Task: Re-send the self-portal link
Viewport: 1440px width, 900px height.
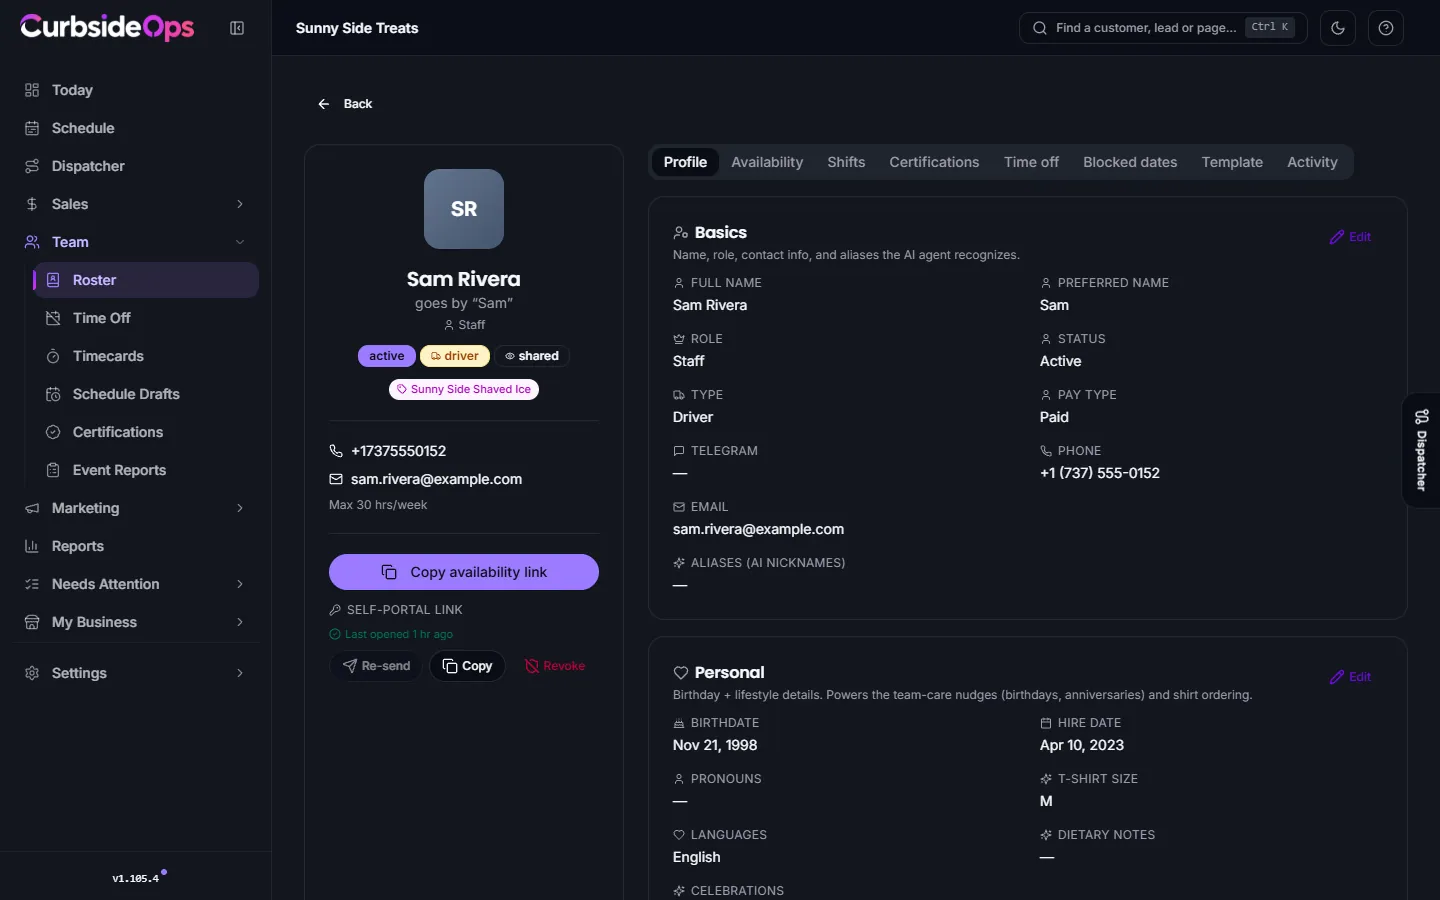Action: click(x=376, y=666)
